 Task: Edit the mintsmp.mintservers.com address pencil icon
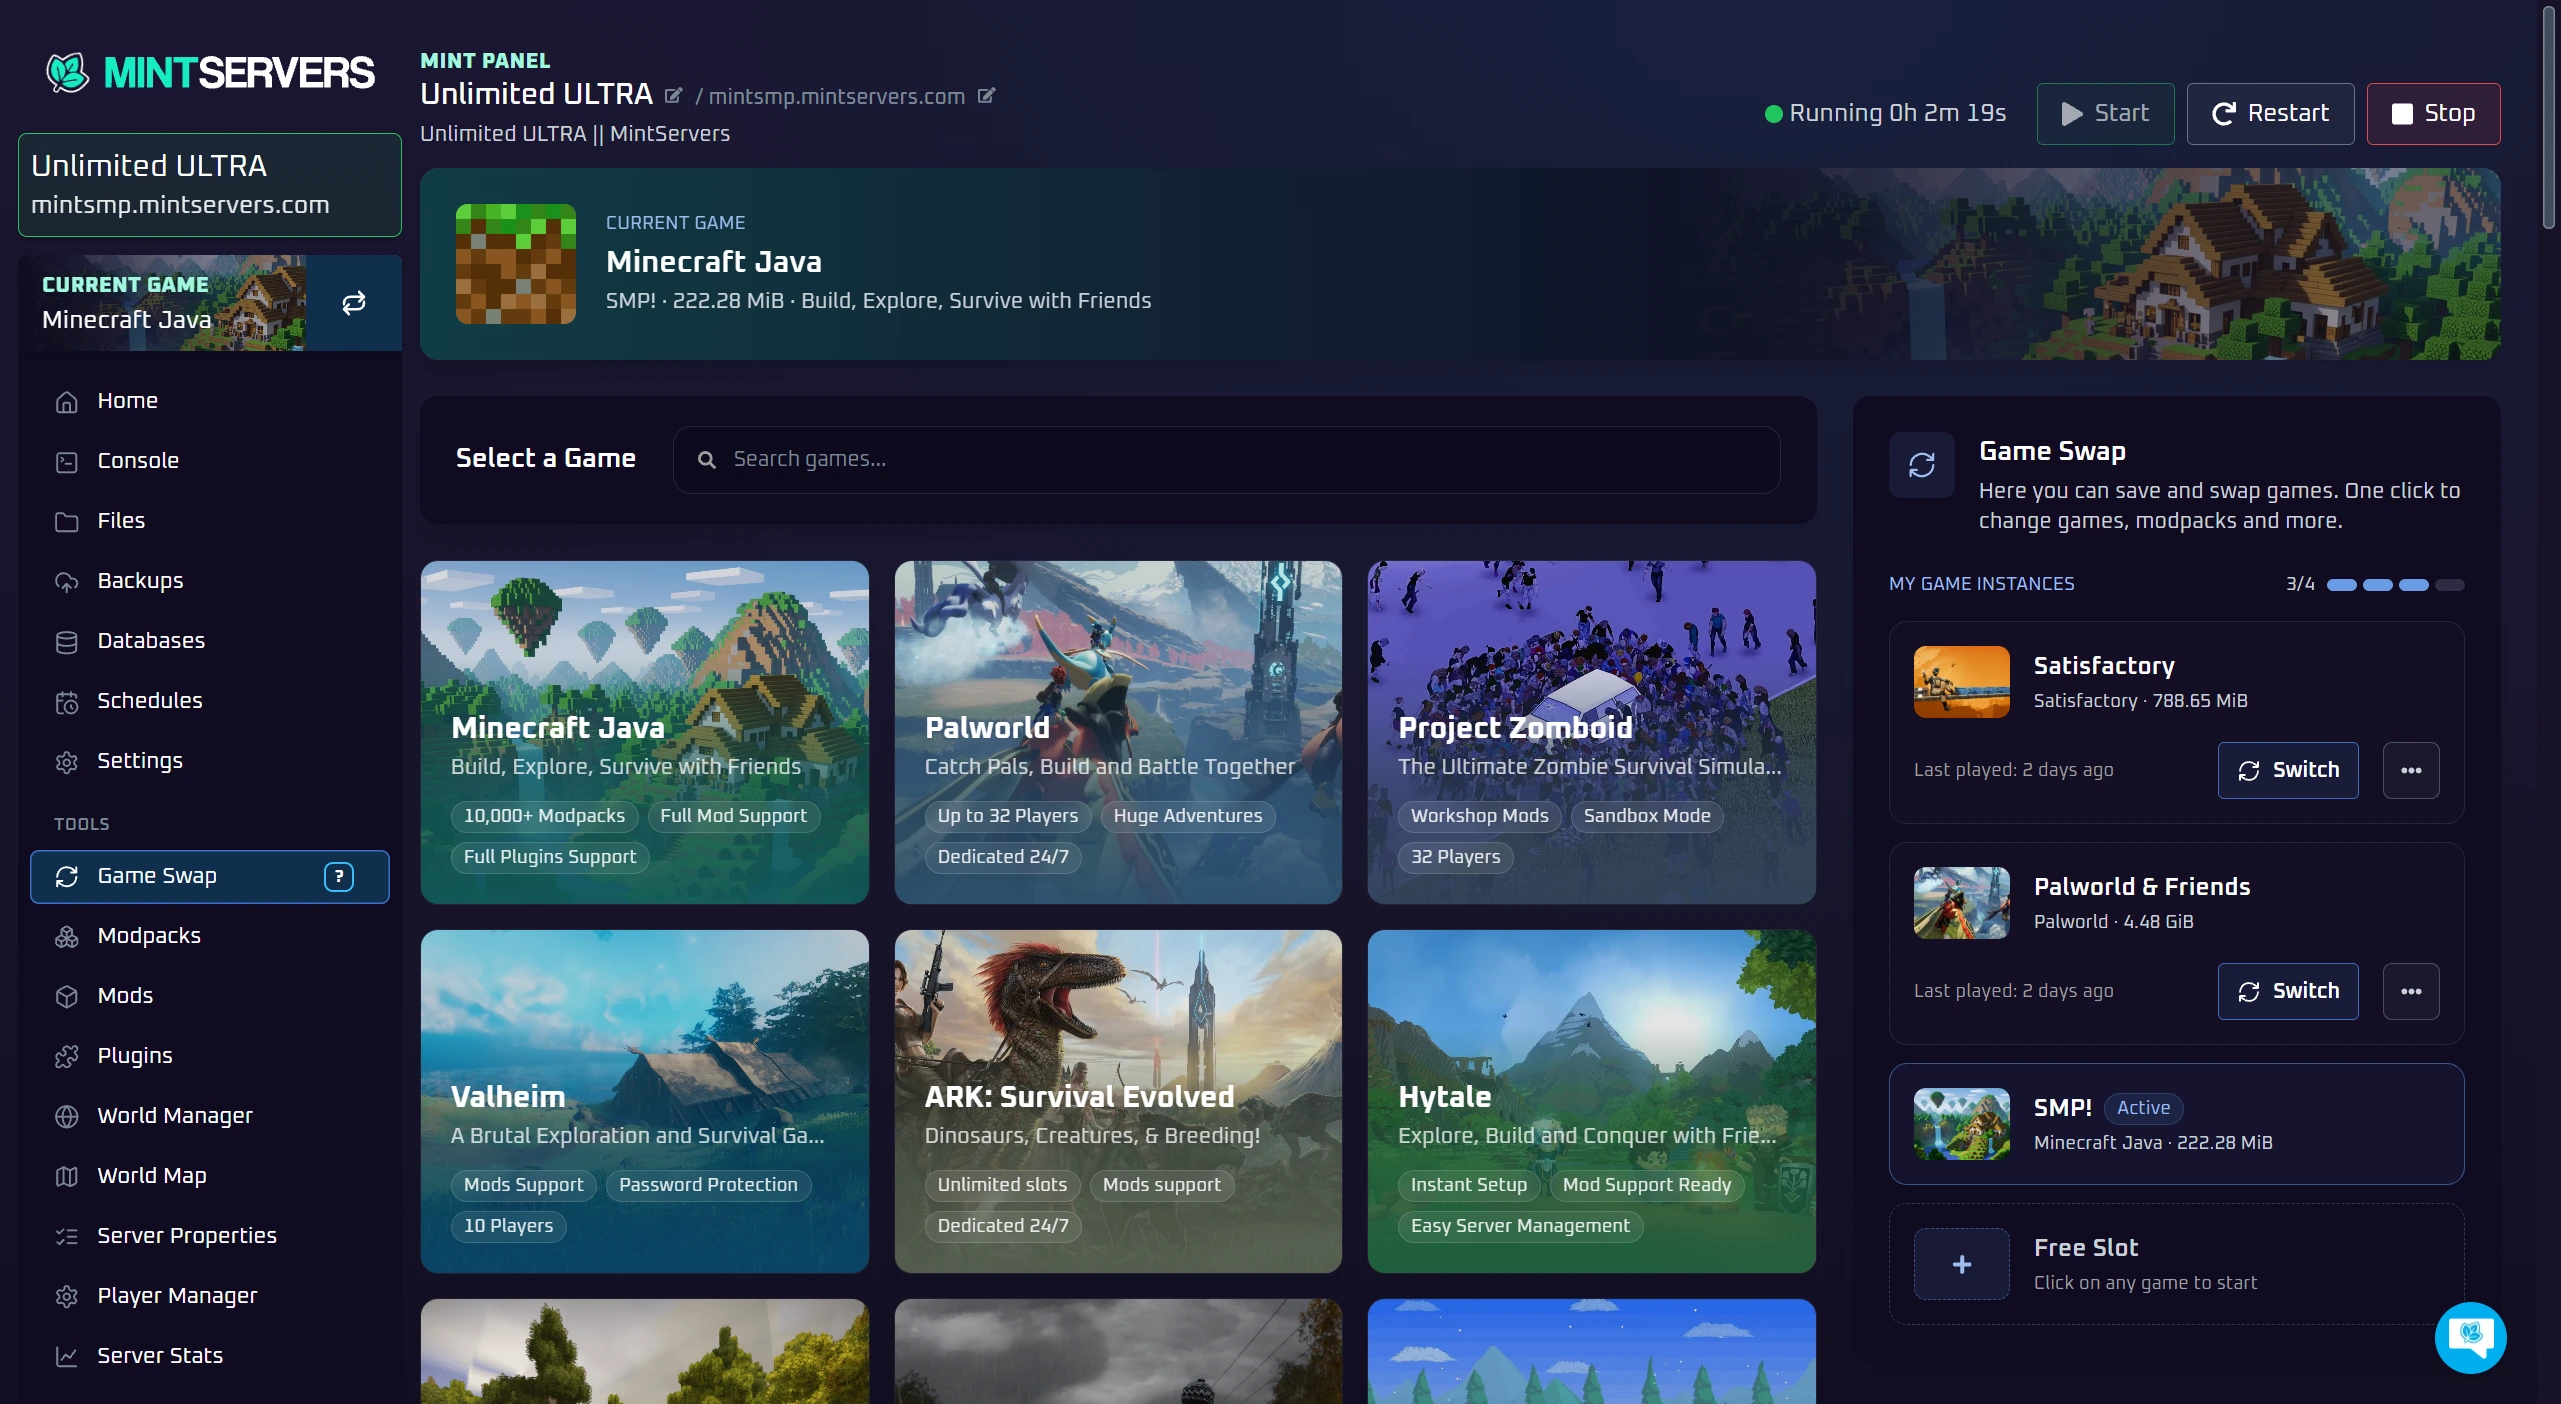pos(986,95)
